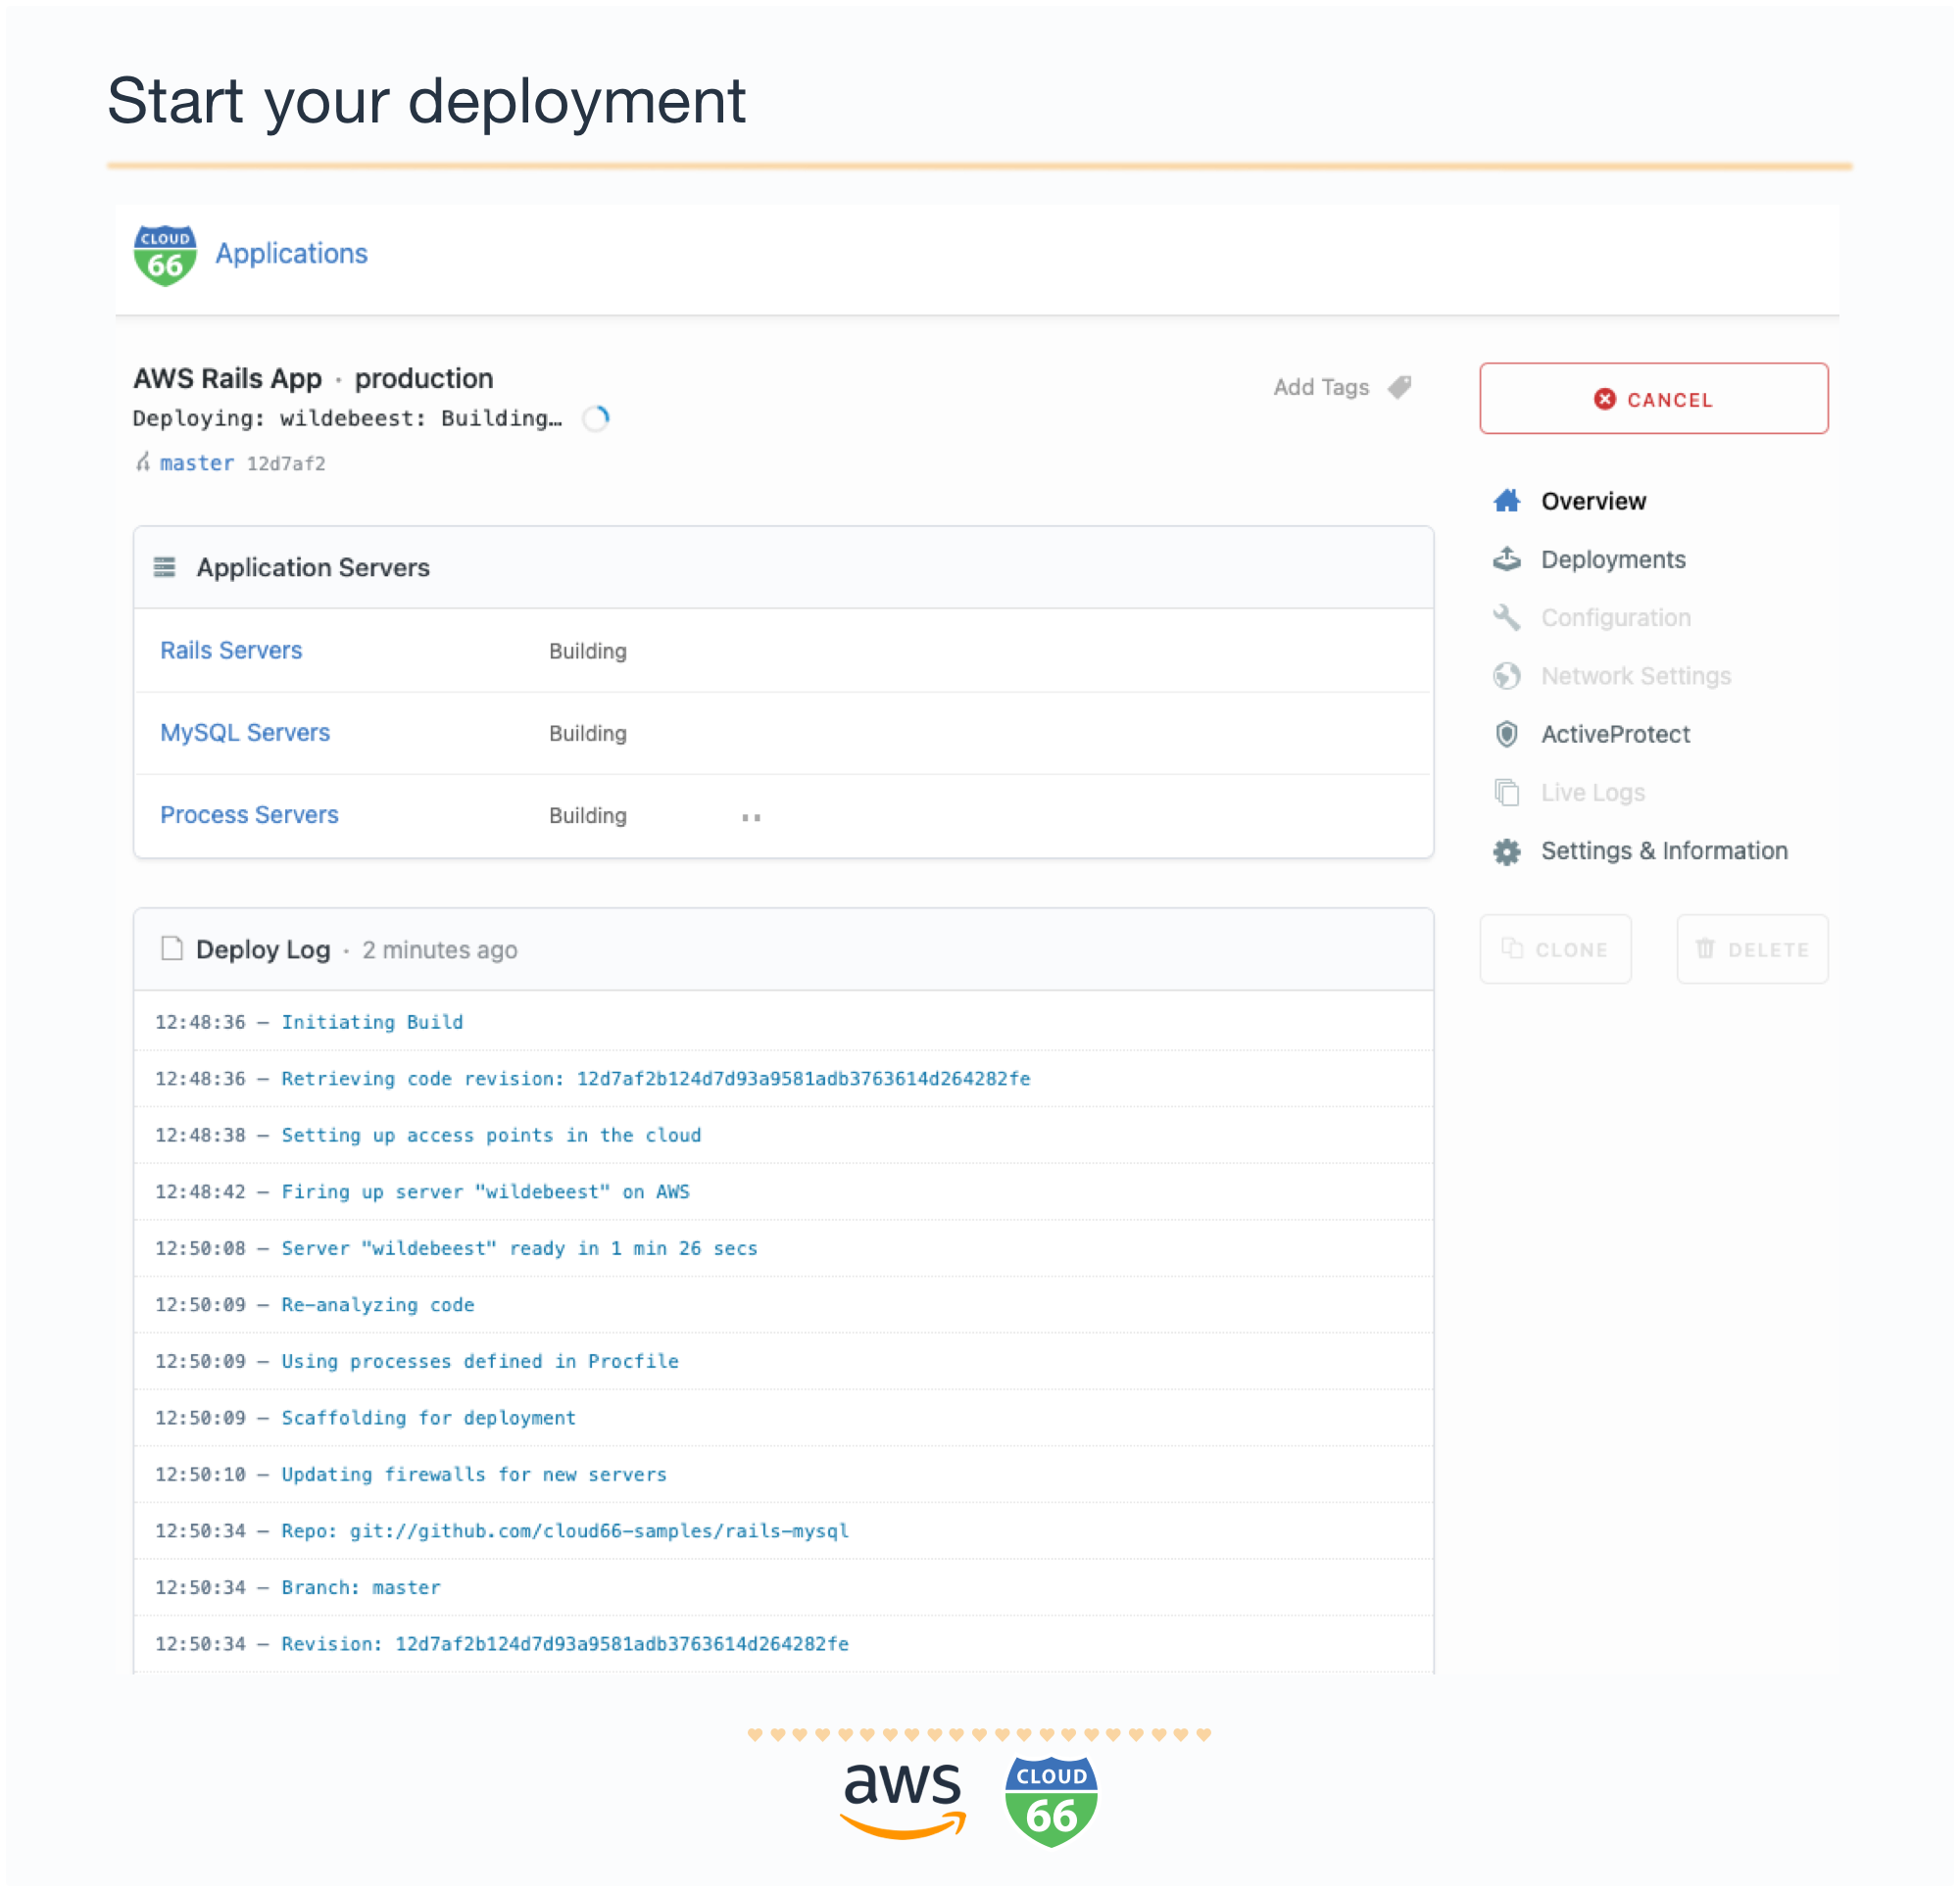This screenshot has height=1892, width=1960.
Task: Click the Delete button
Action: (x=1751, y=949)
